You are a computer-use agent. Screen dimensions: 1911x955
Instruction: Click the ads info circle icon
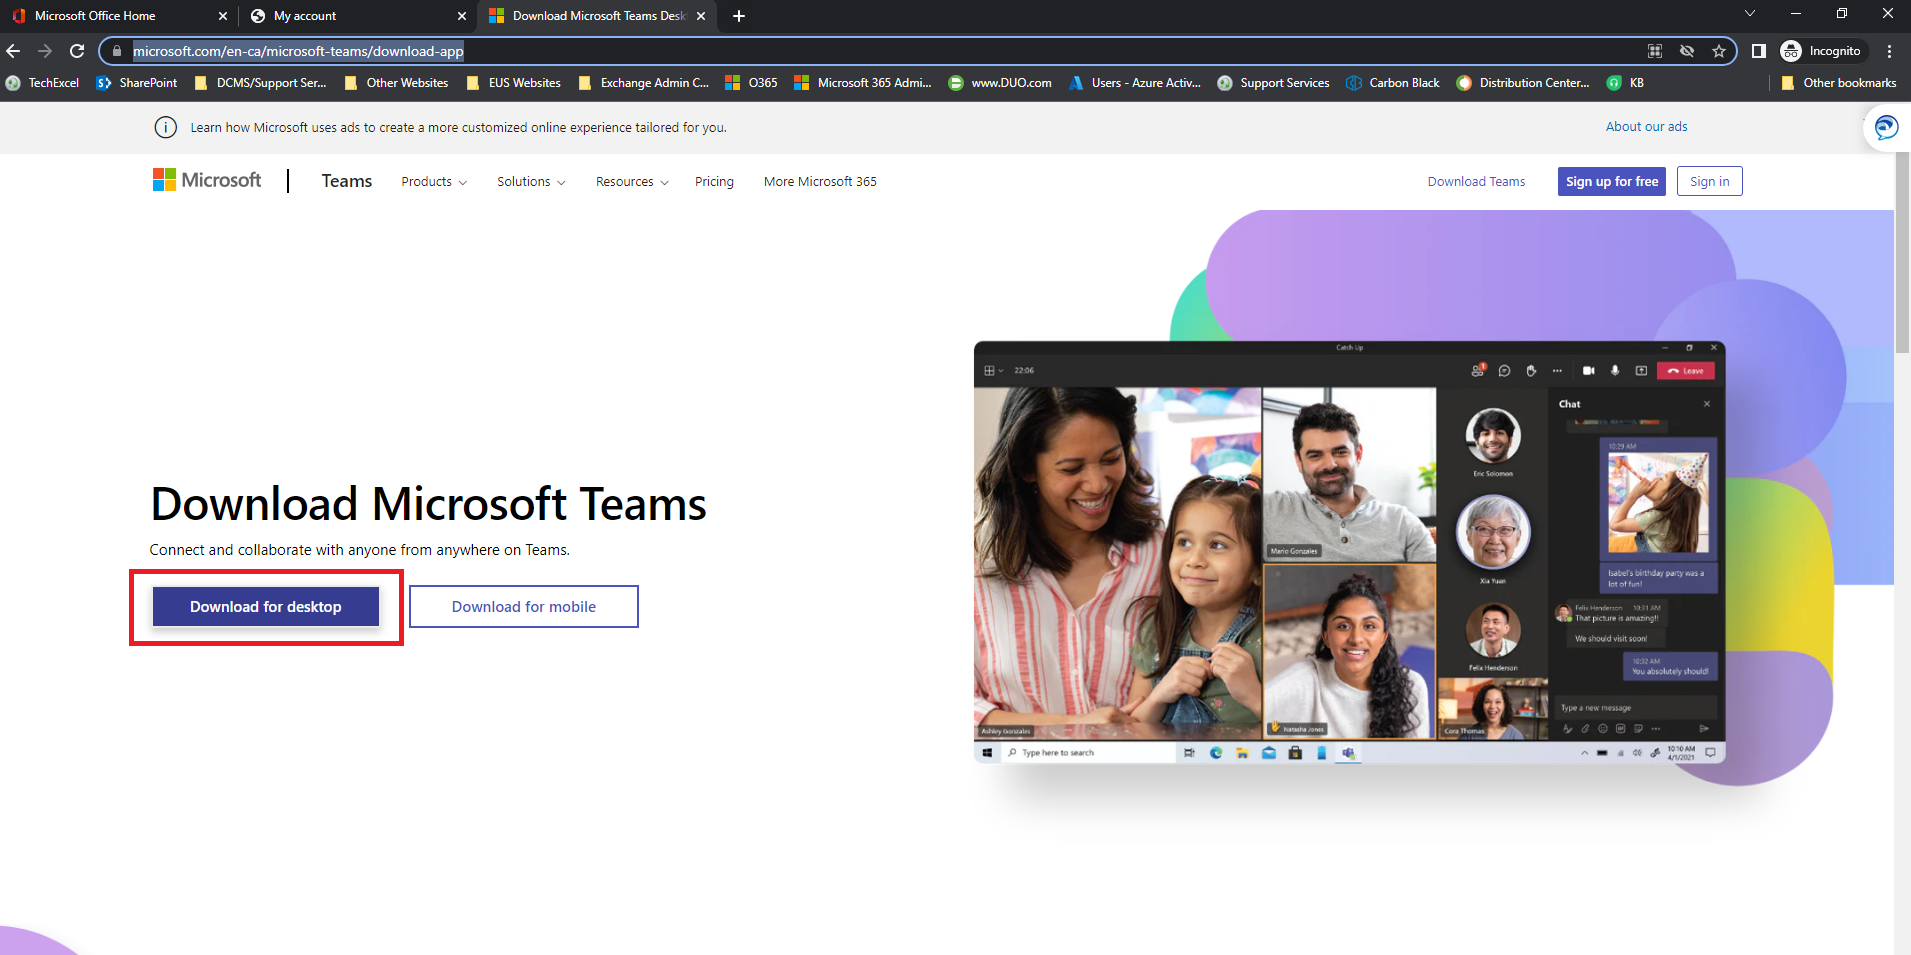tap(165, 128)
